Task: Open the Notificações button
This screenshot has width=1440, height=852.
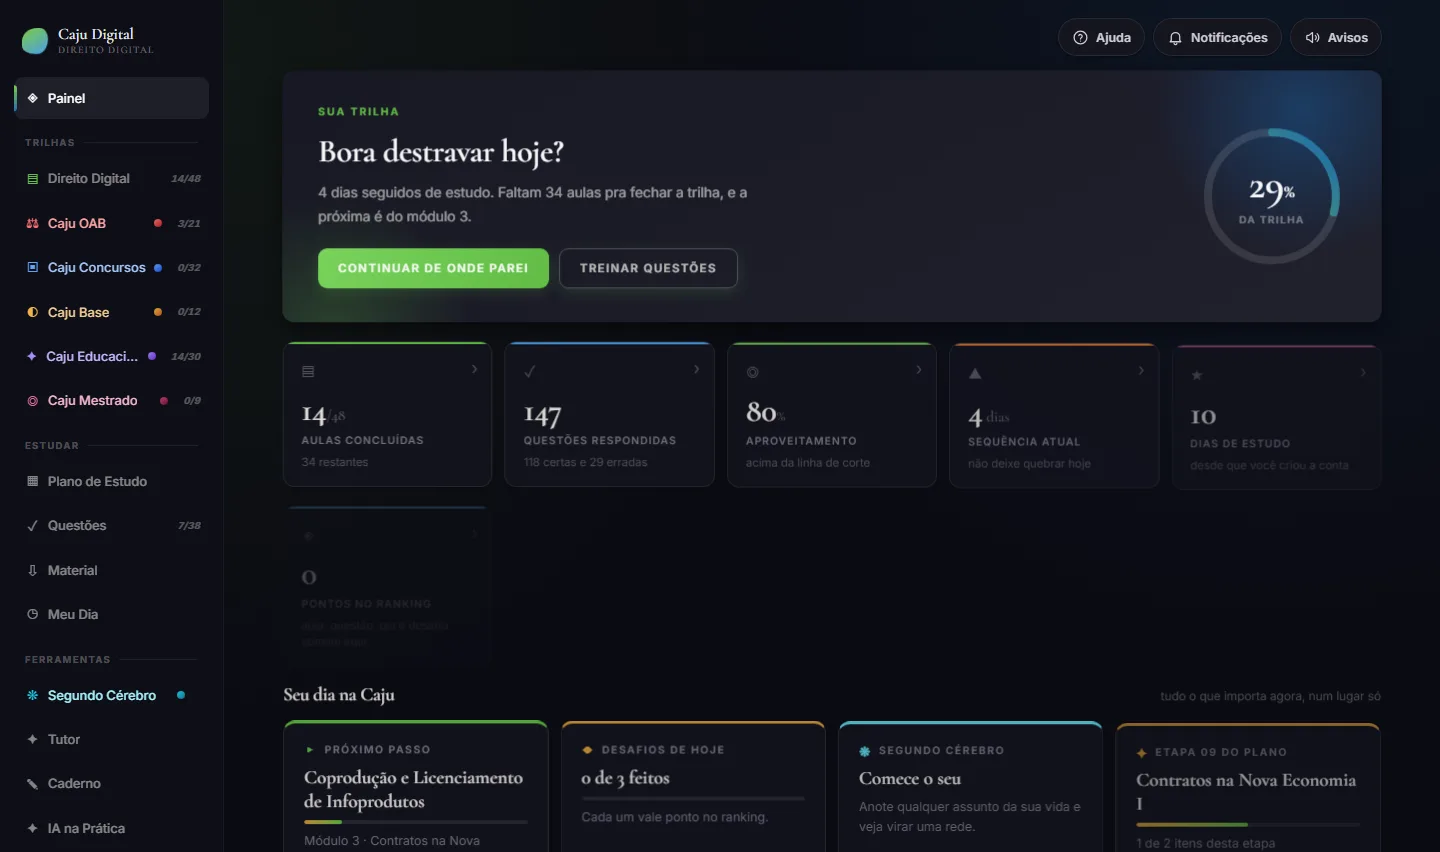Action: click(x=1217, y=37)
